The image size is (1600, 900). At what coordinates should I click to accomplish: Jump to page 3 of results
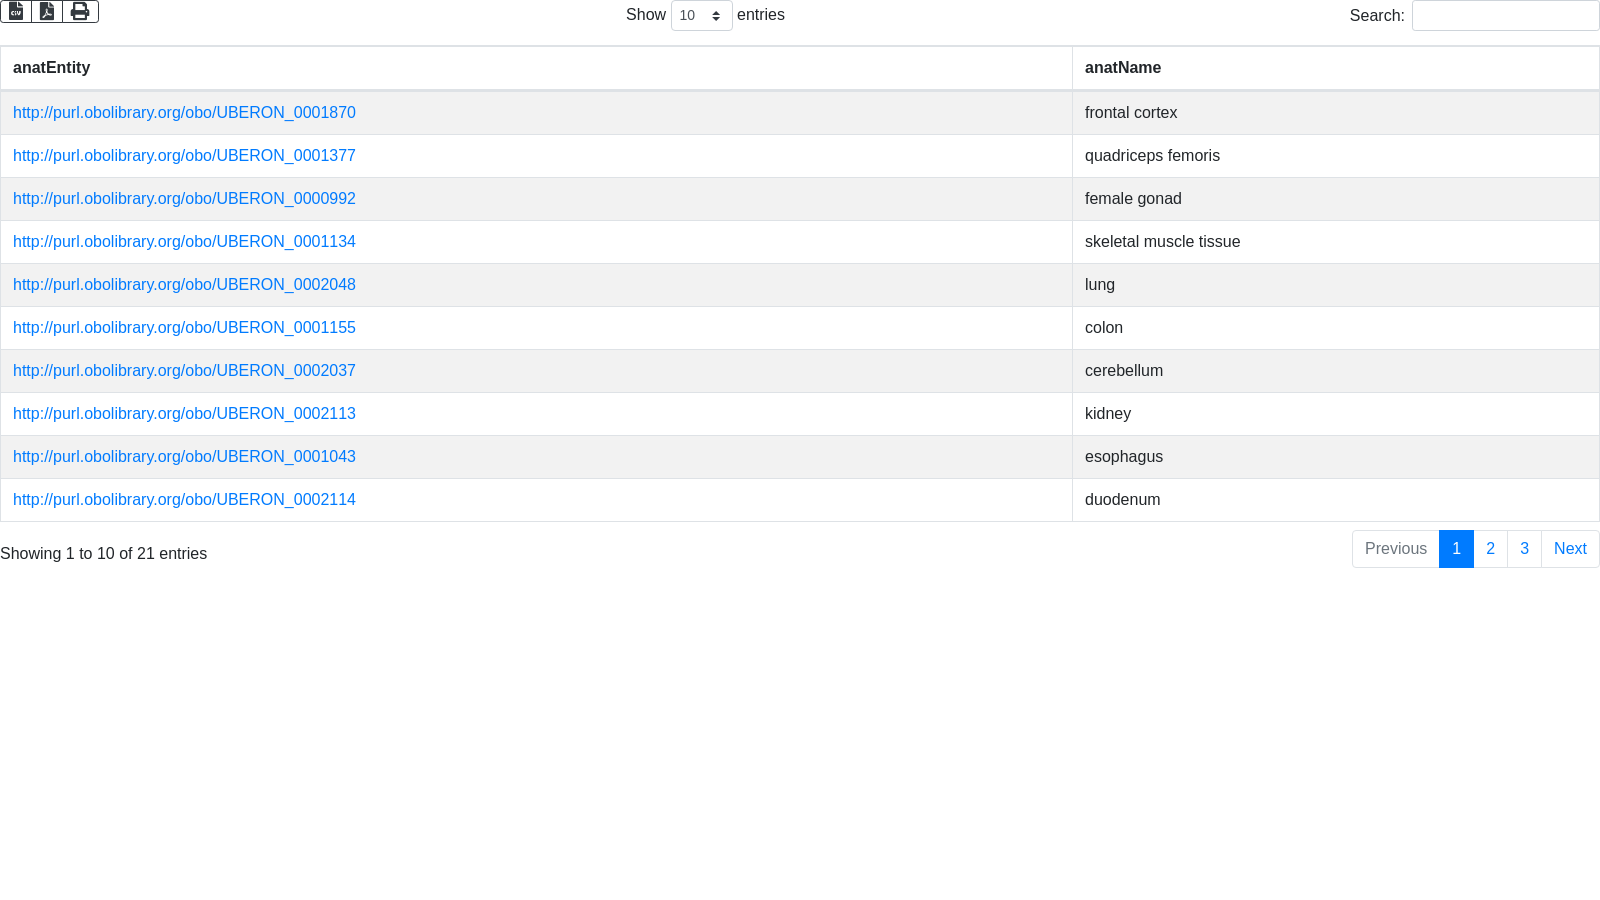pos(1524,549)
